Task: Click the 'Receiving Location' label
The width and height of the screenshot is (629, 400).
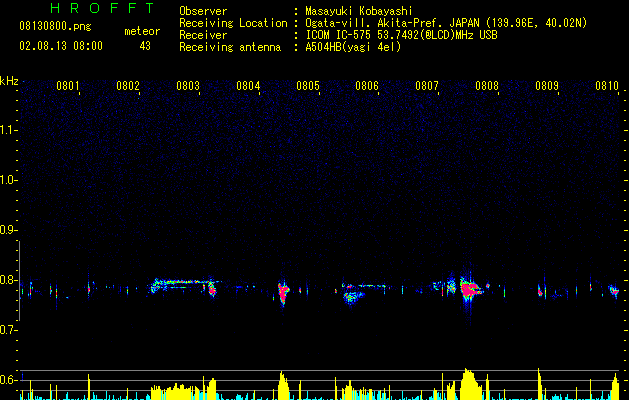Action: (233, 23)
